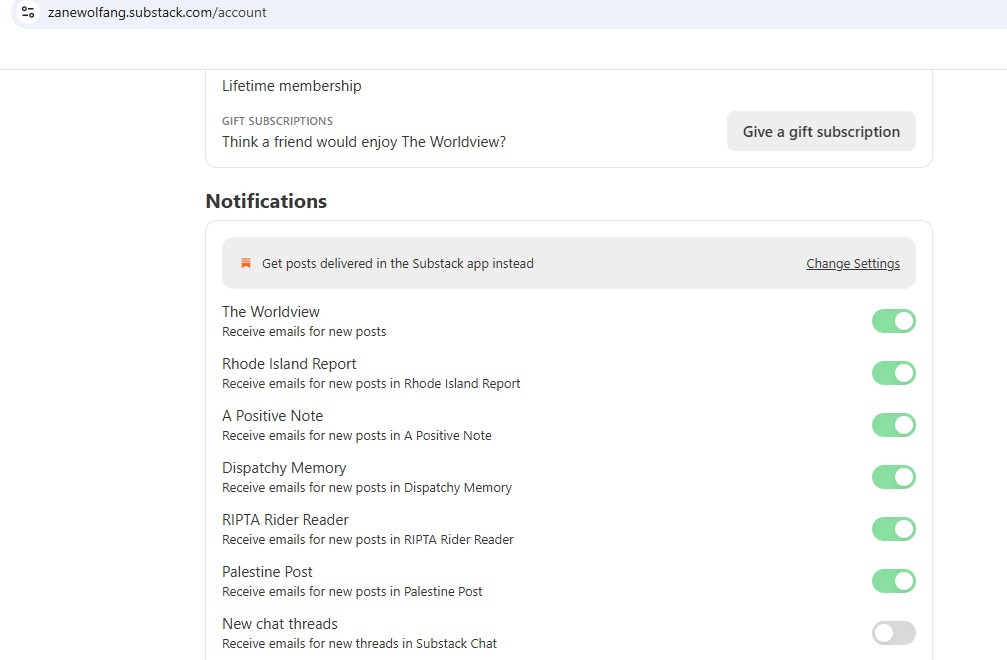Screen dimensions: 1007x660
Task: Click 'Receive emails for new posts in Rhode Island Report'
Action: [371, 384]
